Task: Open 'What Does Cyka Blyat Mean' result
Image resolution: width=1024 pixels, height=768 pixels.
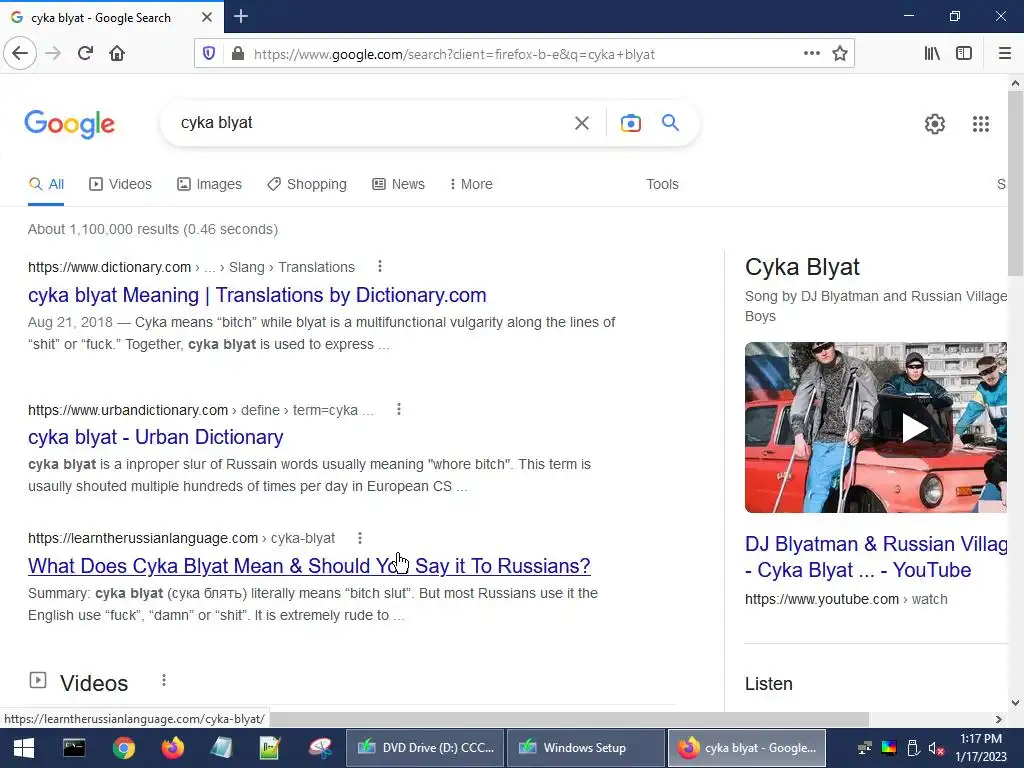Action: tap(309, 566)
